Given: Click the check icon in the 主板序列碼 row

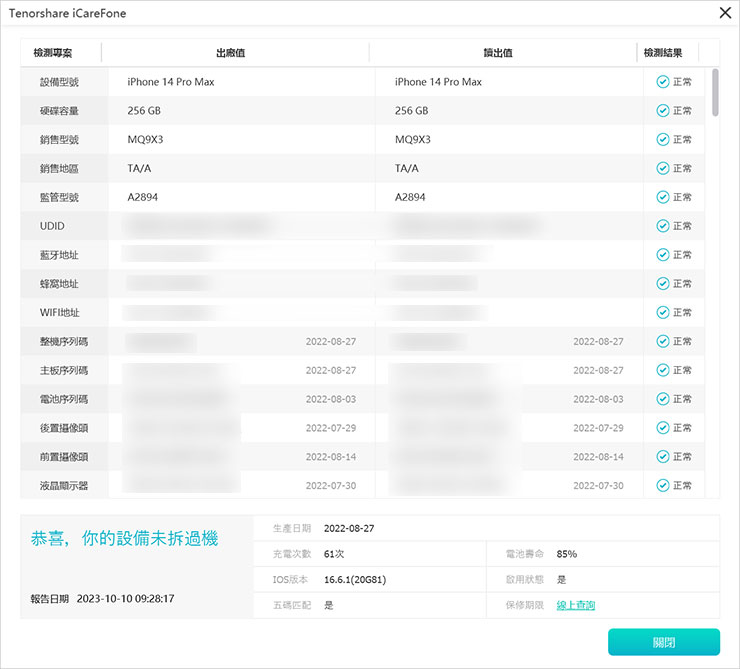Looking at the screenshot, I should pos(663,370).
